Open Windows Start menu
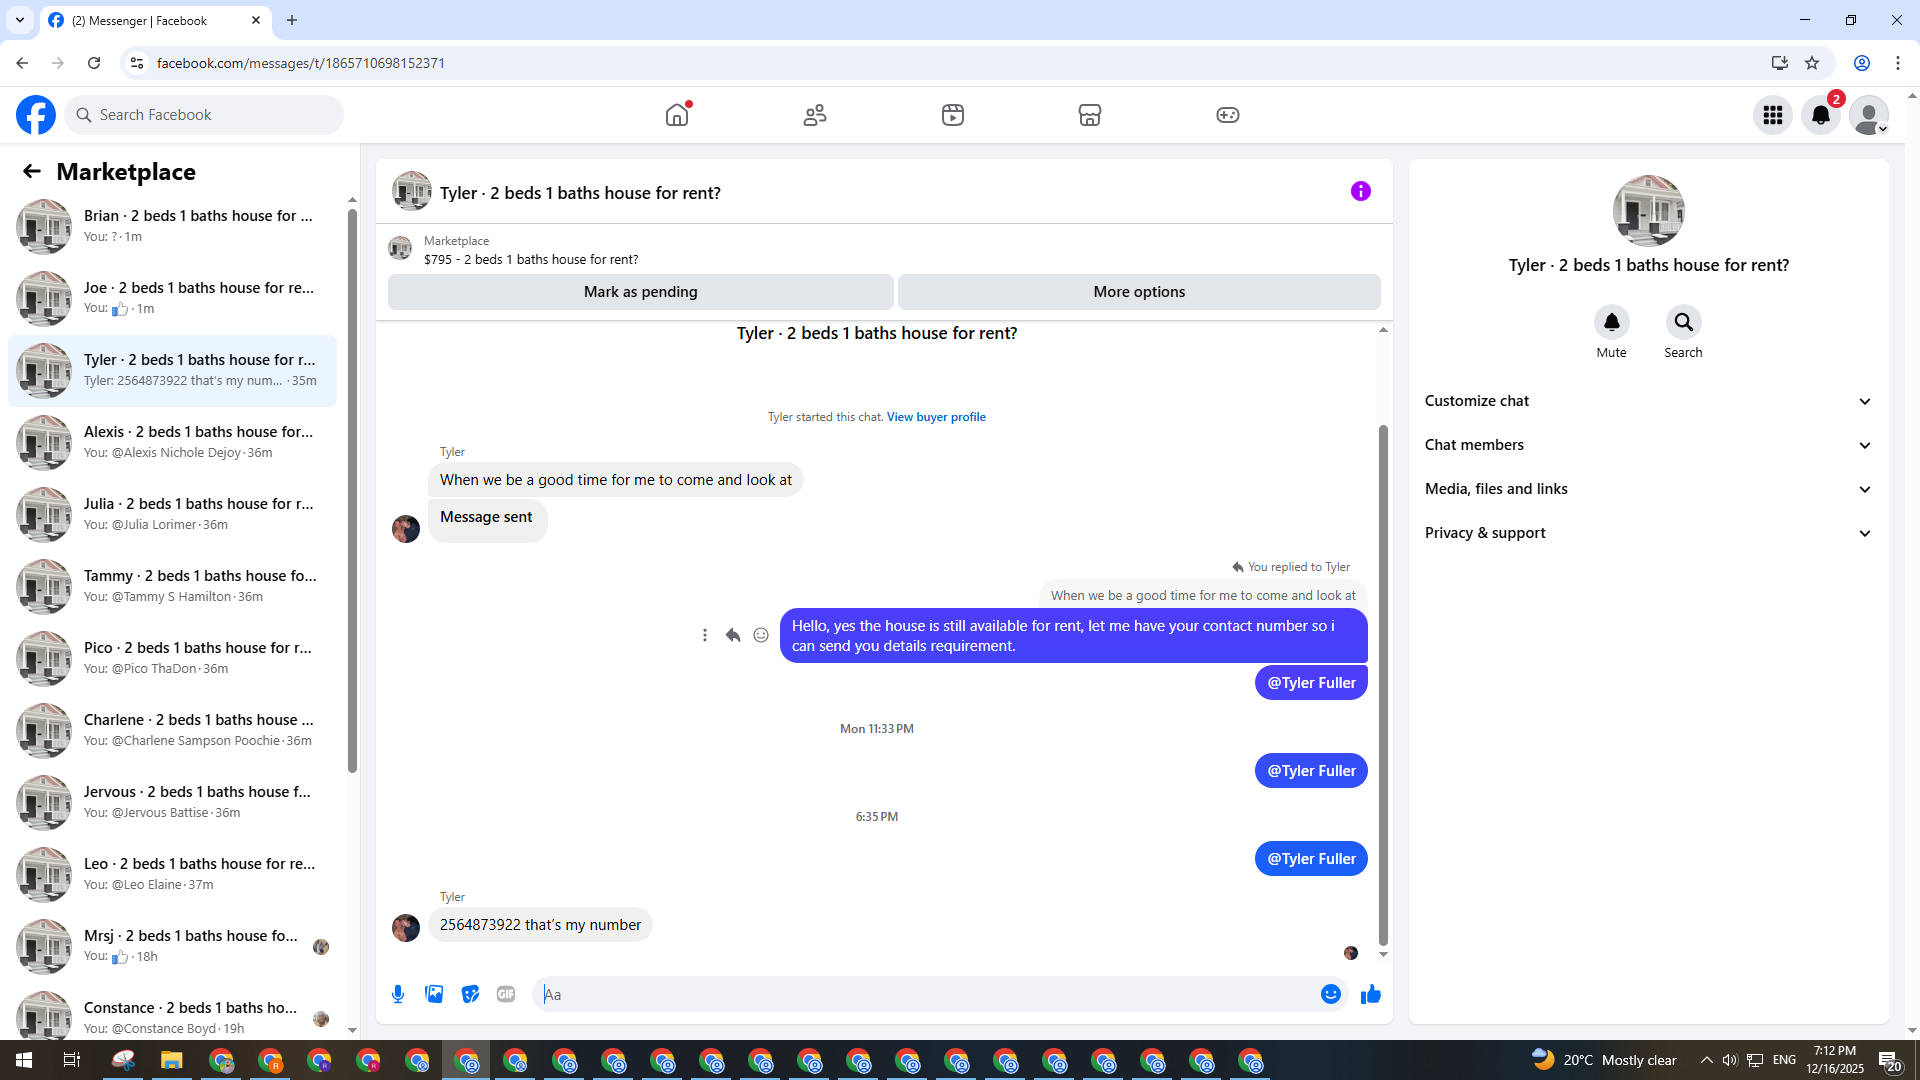The image size is (1920, 1080). pos(24,1060)
